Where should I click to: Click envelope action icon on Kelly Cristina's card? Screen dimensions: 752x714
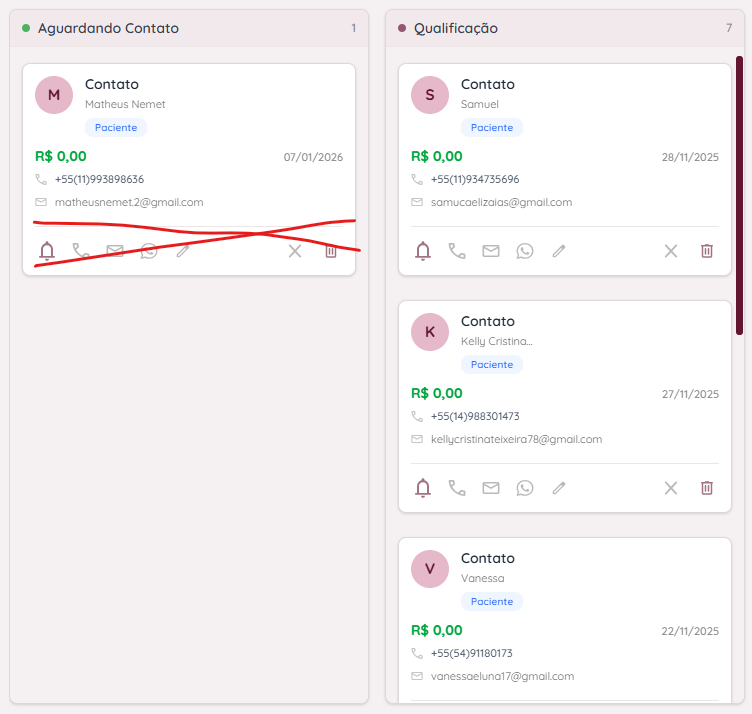point(491,488)
